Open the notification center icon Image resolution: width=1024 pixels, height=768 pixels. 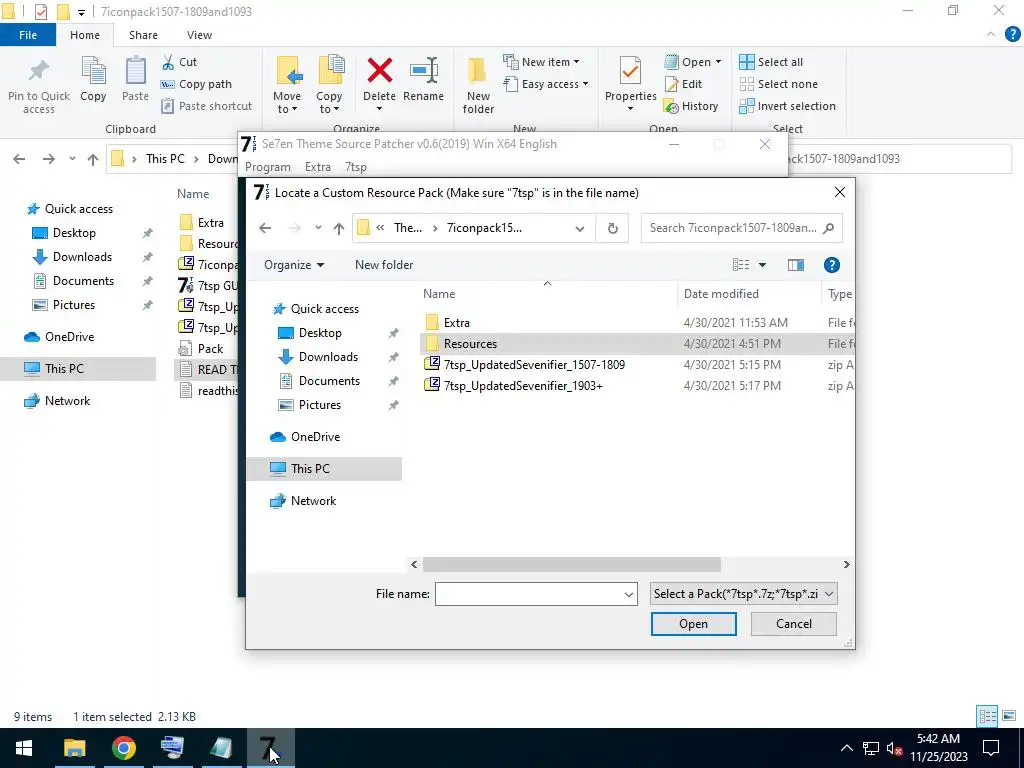pos(991,748)
